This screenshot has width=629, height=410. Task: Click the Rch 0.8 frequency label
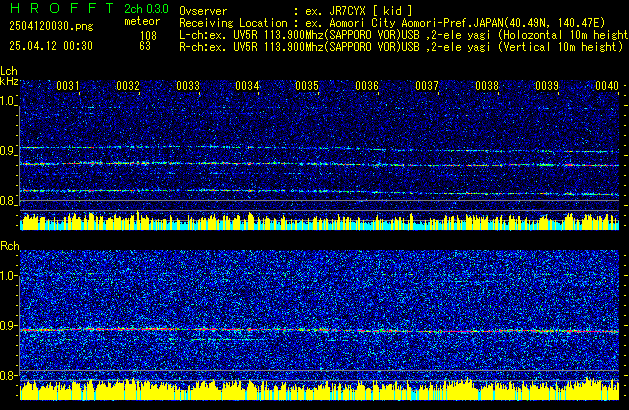click(8, 375)
